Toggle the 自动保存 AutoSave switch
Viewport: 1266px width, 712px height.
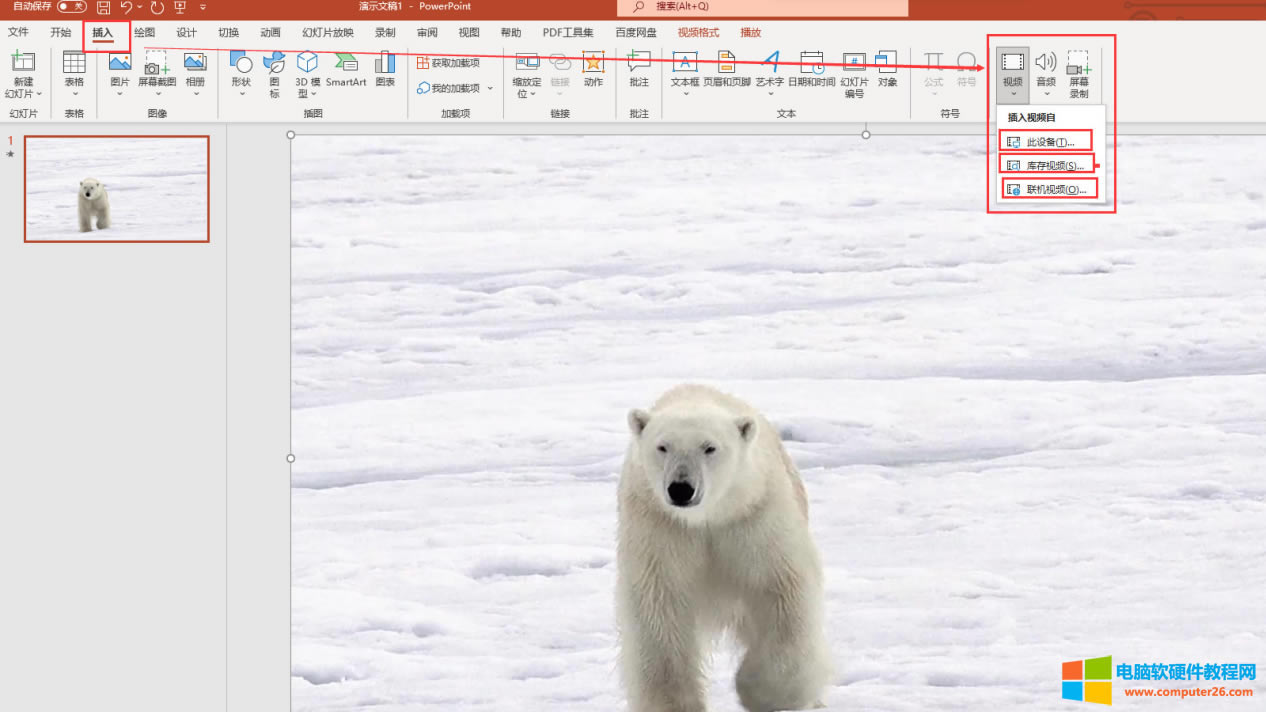point(71,7)
